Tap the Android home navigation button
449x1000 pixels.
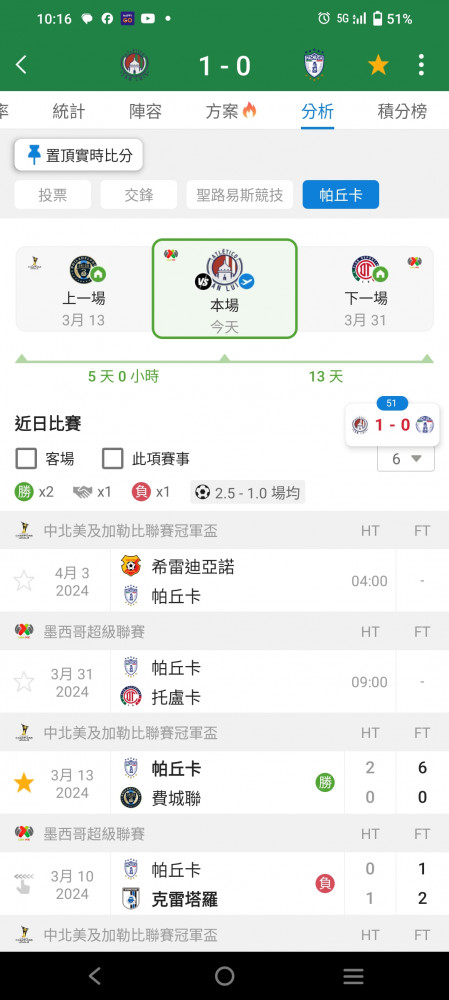[224, 976]
